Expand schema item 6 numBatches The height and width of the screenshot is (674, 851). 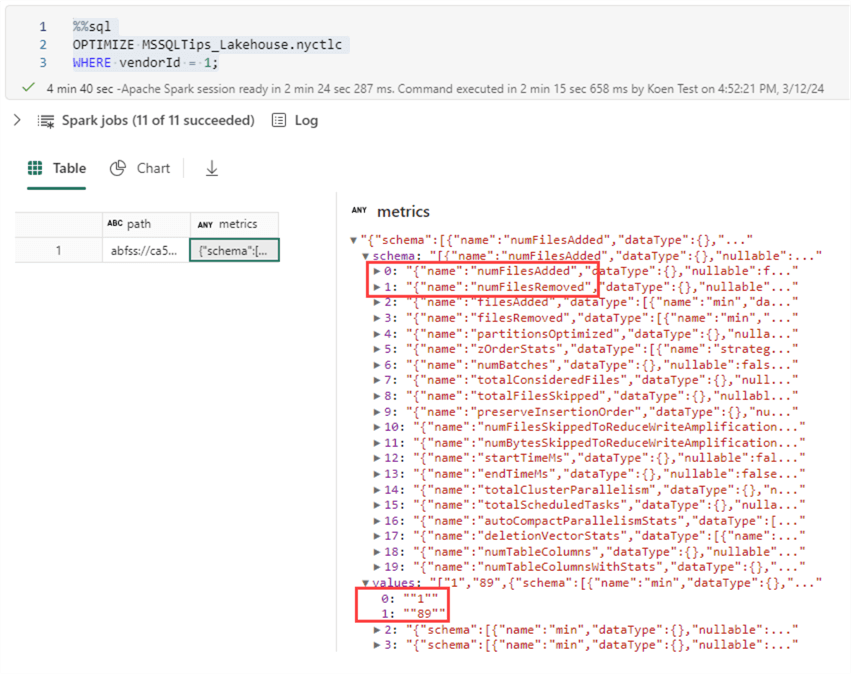point(377,365)
